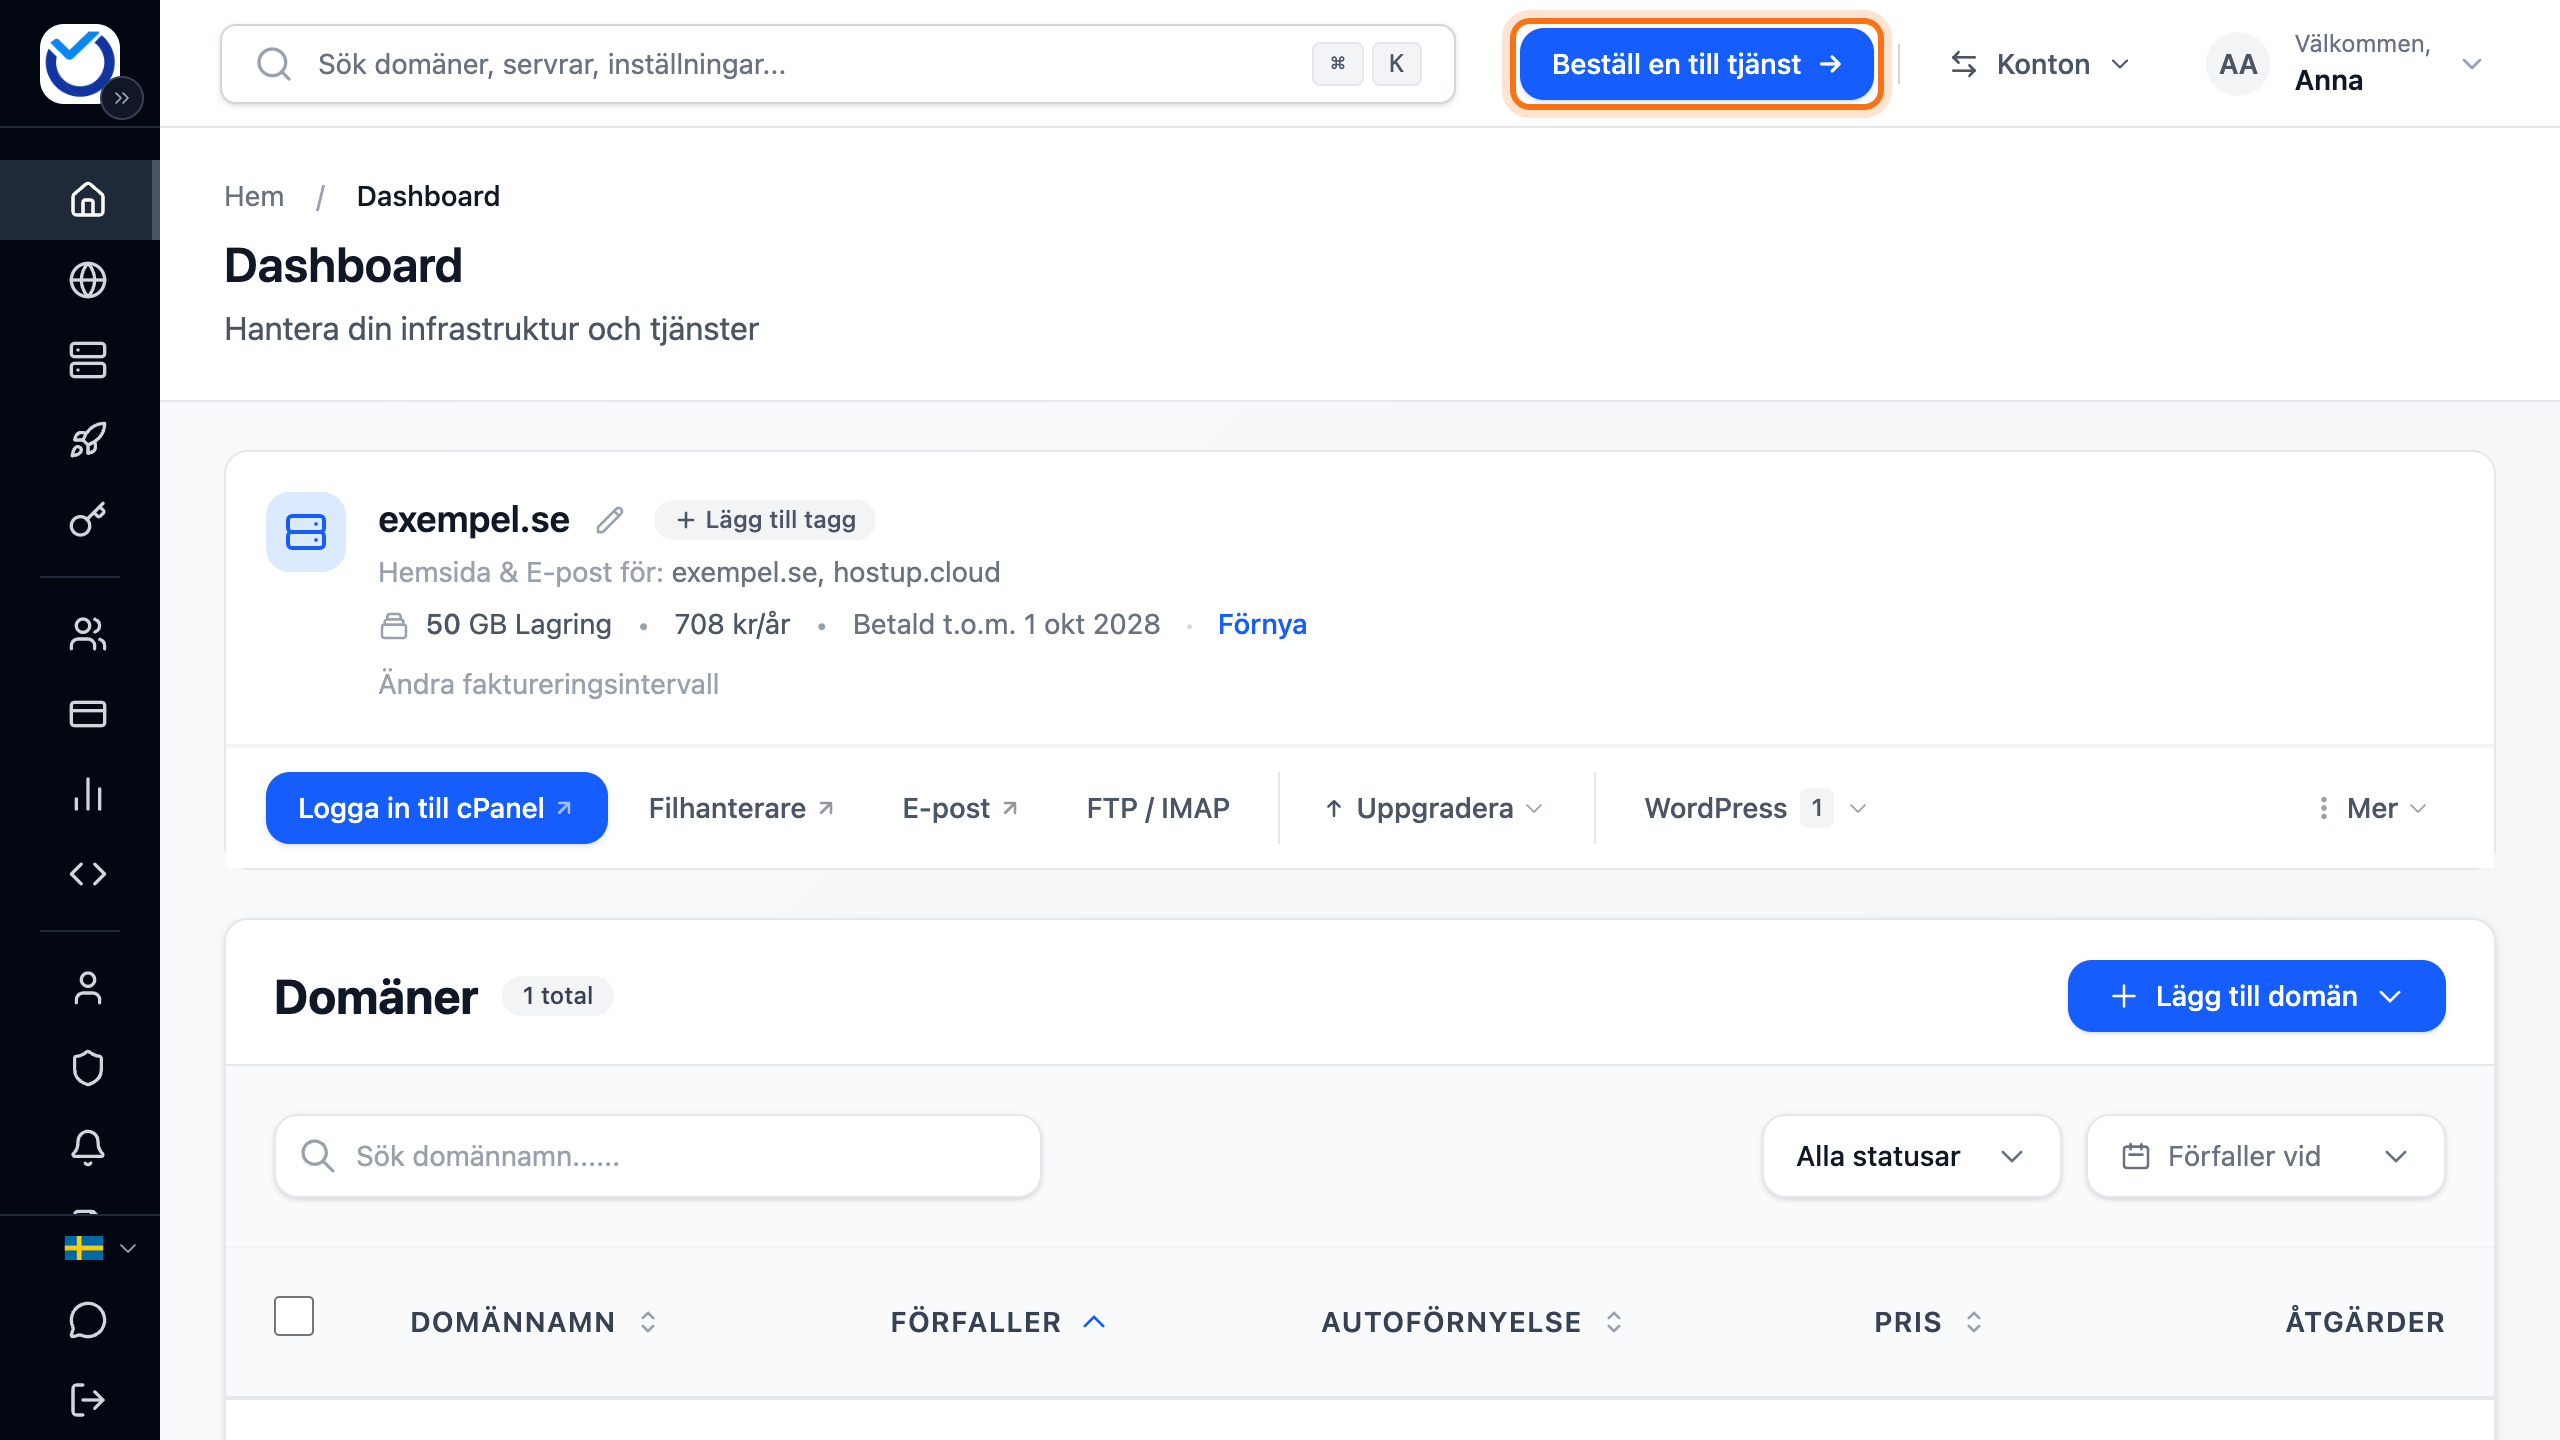Click the key icon in sidebar
This screenshot has width=2560, height=1440.
[x=88, y=520]
